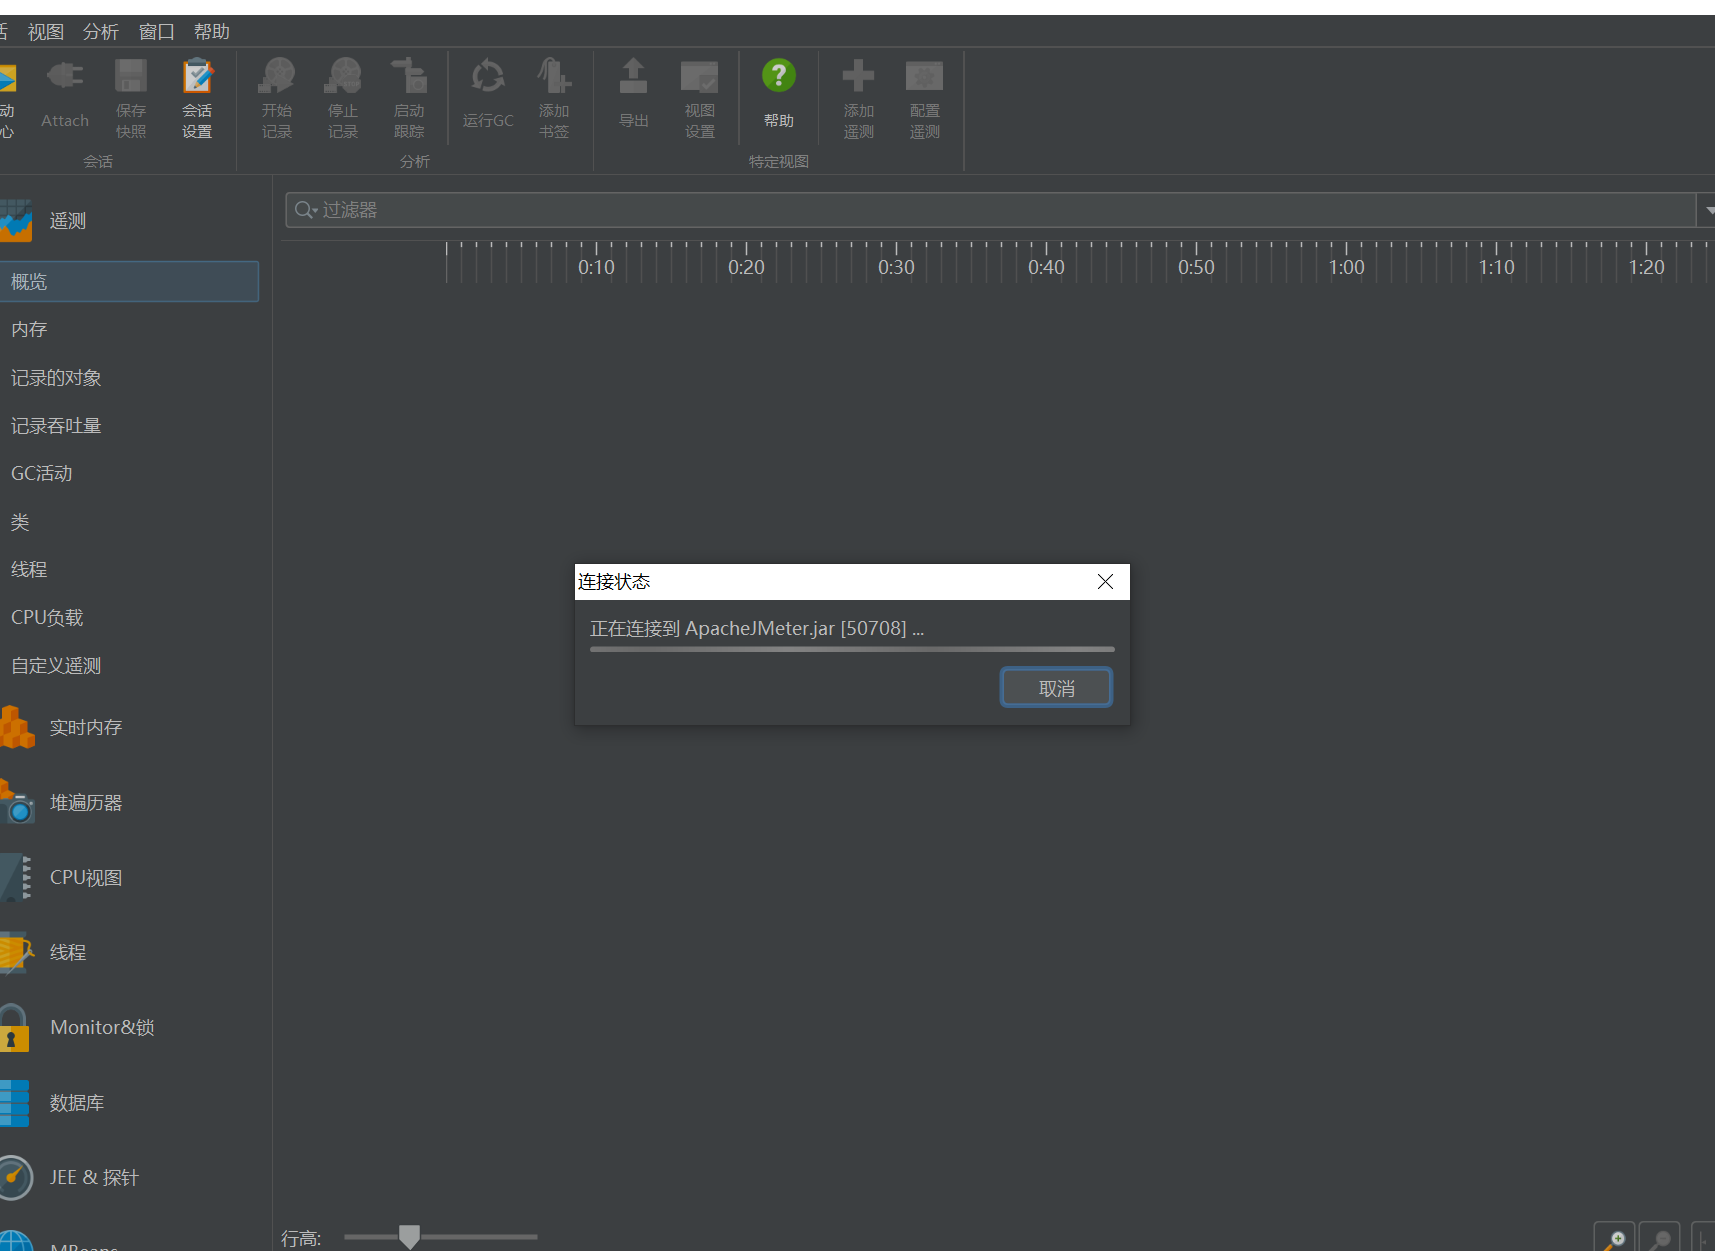Screen dimensions: 1715x1251
Task: Click Stop Recording (停止记录) icon
Action: click(343, 76)
